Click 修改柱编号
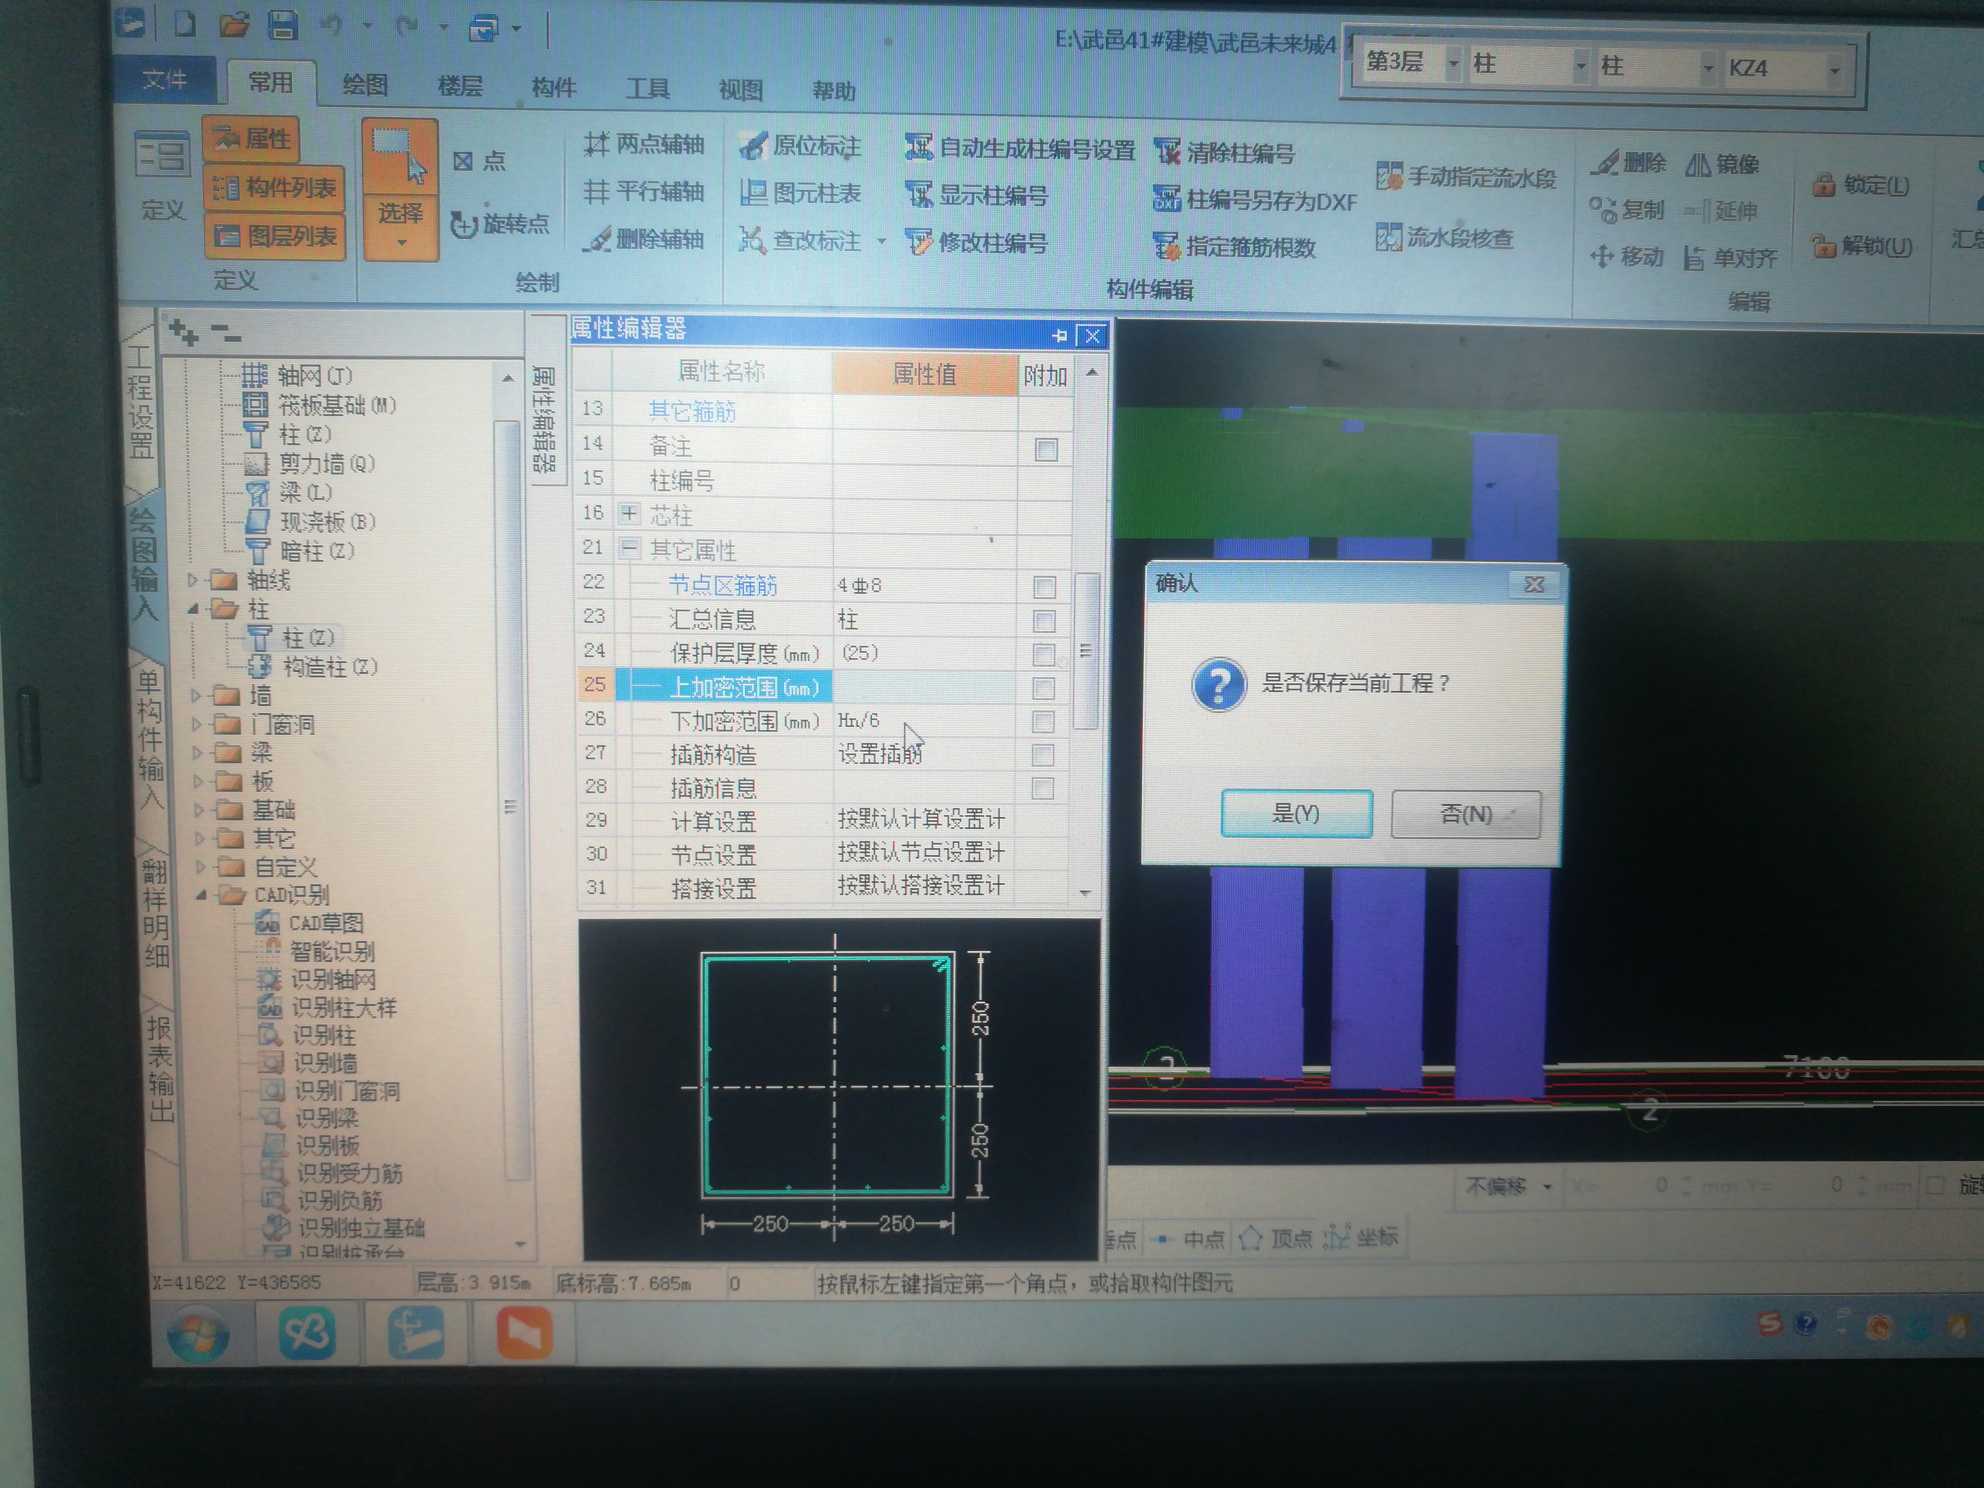1984x1488 pixels. pos(976,243)
